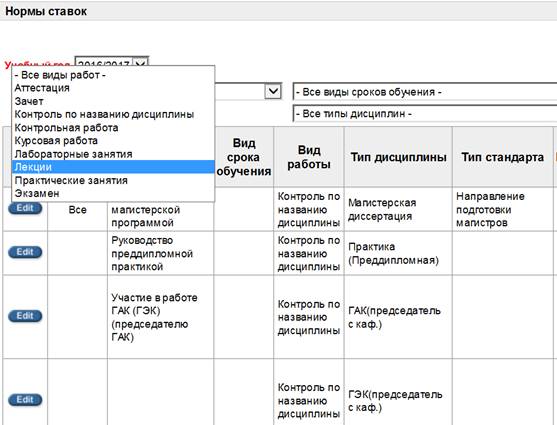The height and width of the screenshot is (425, 557).
Task: Click the 'Тип дисциплины' column header
Action: pyautogui.click(x=398, y=157)
